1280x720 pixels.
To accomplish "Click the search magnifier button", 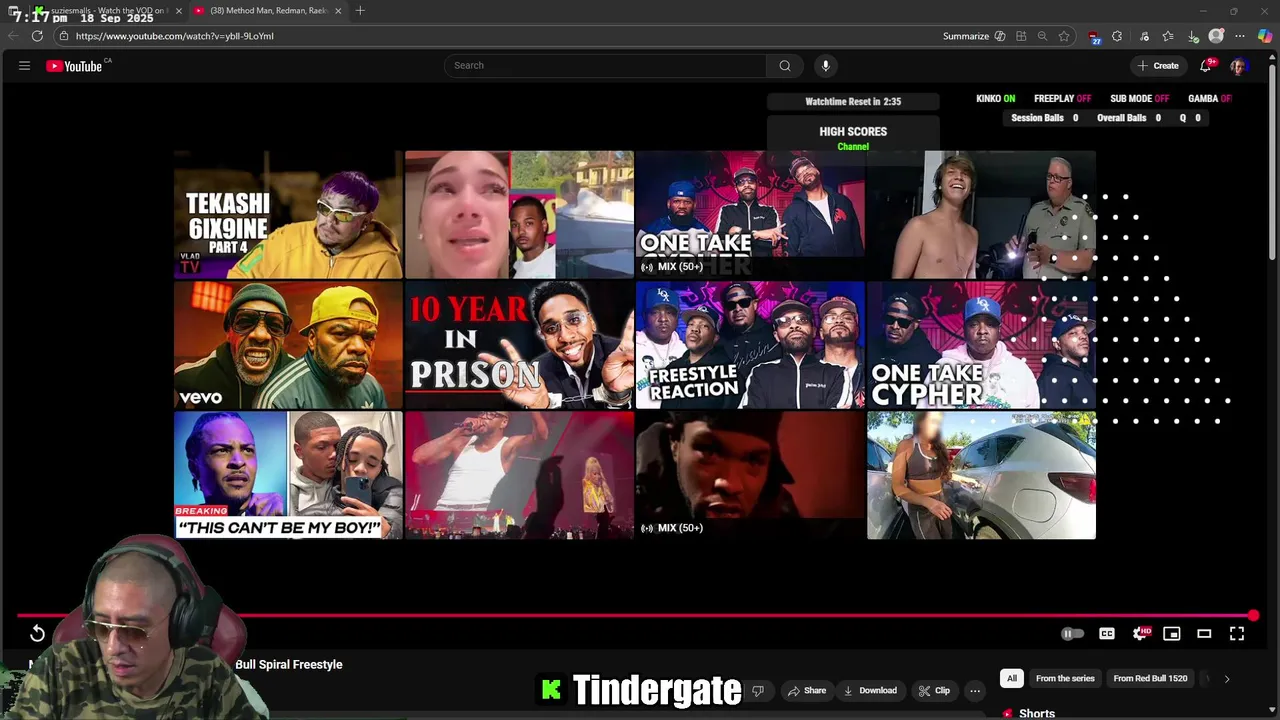I will coord(785,66).
